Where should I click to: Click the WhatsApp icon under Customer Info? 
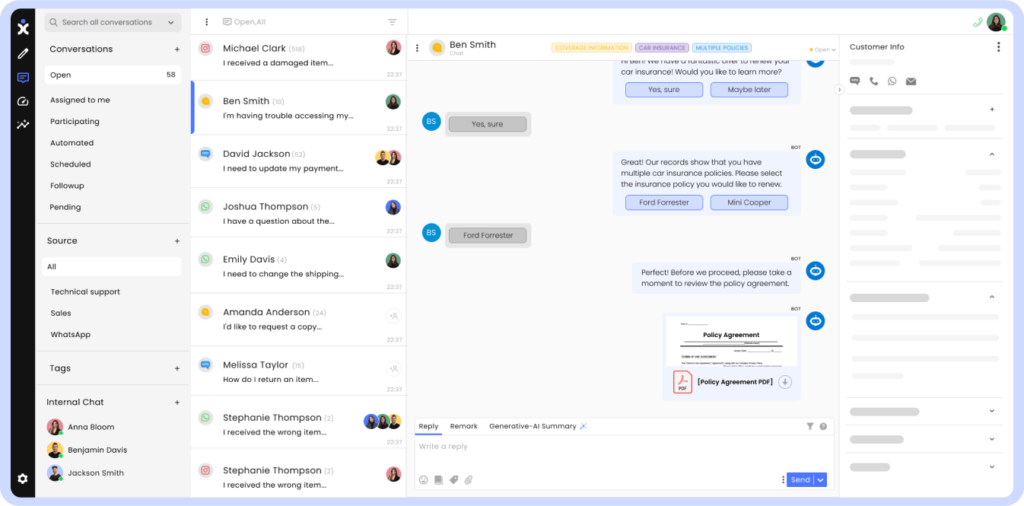coord(892,81)
